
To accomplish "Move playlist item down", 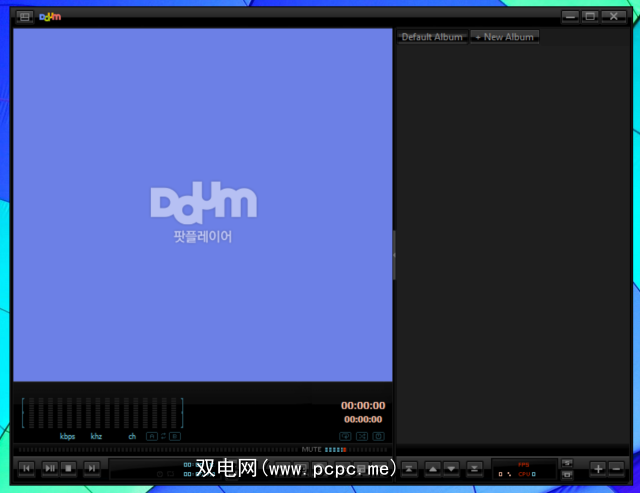I will 451,469.
